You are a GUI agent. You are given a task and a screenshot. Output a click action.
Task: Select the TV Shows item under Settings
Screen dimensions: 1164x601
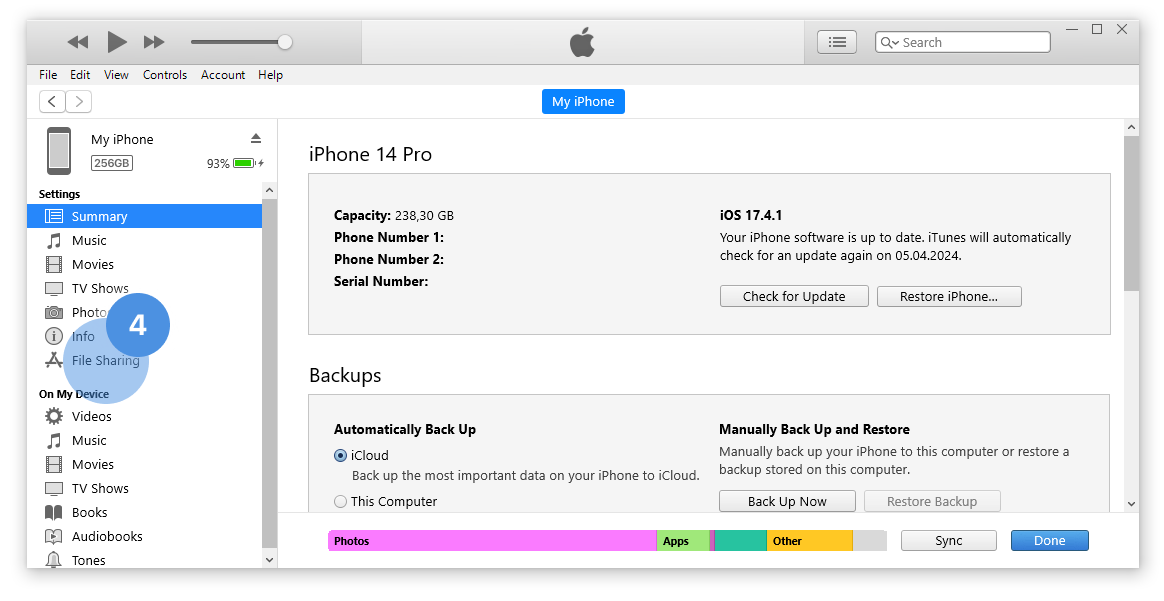pyautogui.click(x=100, y=288)
